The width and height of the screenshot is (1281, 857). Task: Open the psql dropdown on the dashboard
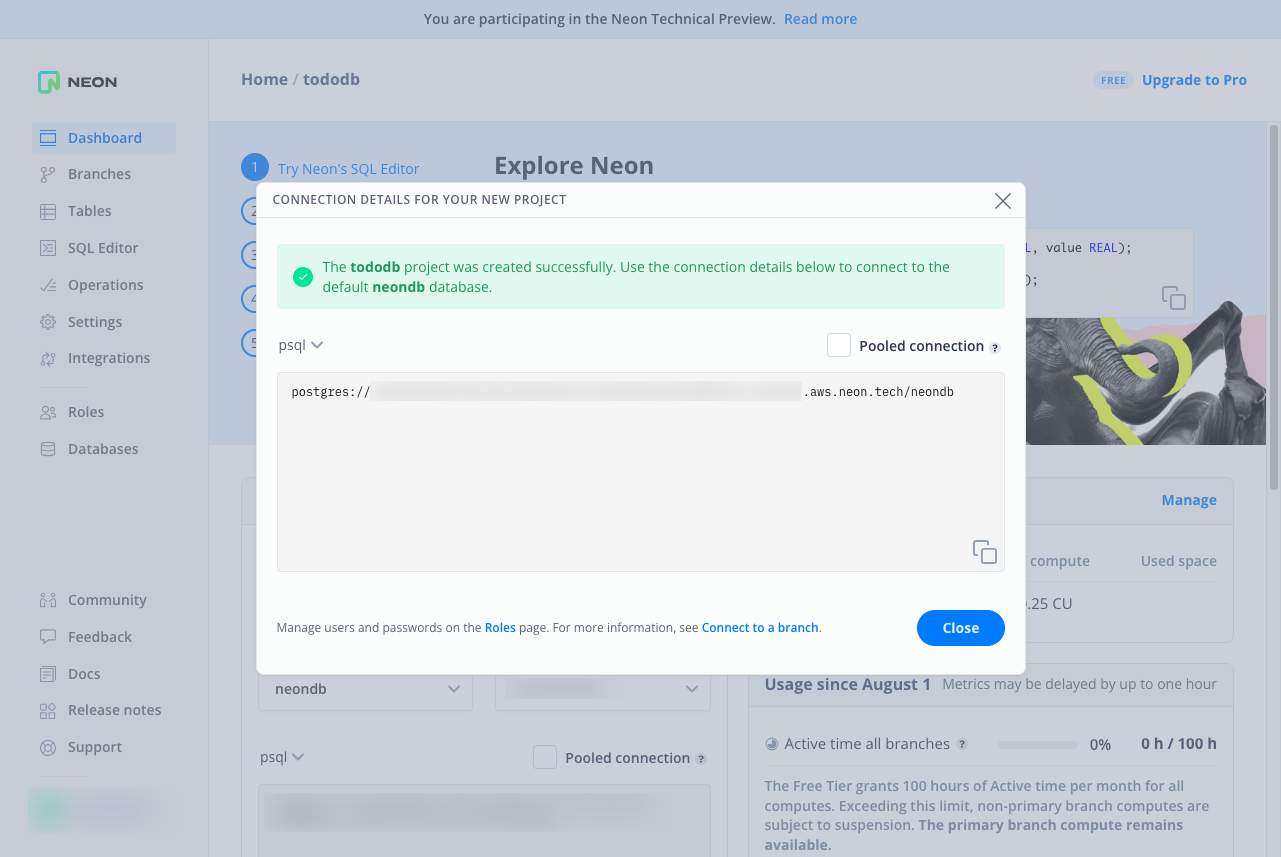[282, 757]
